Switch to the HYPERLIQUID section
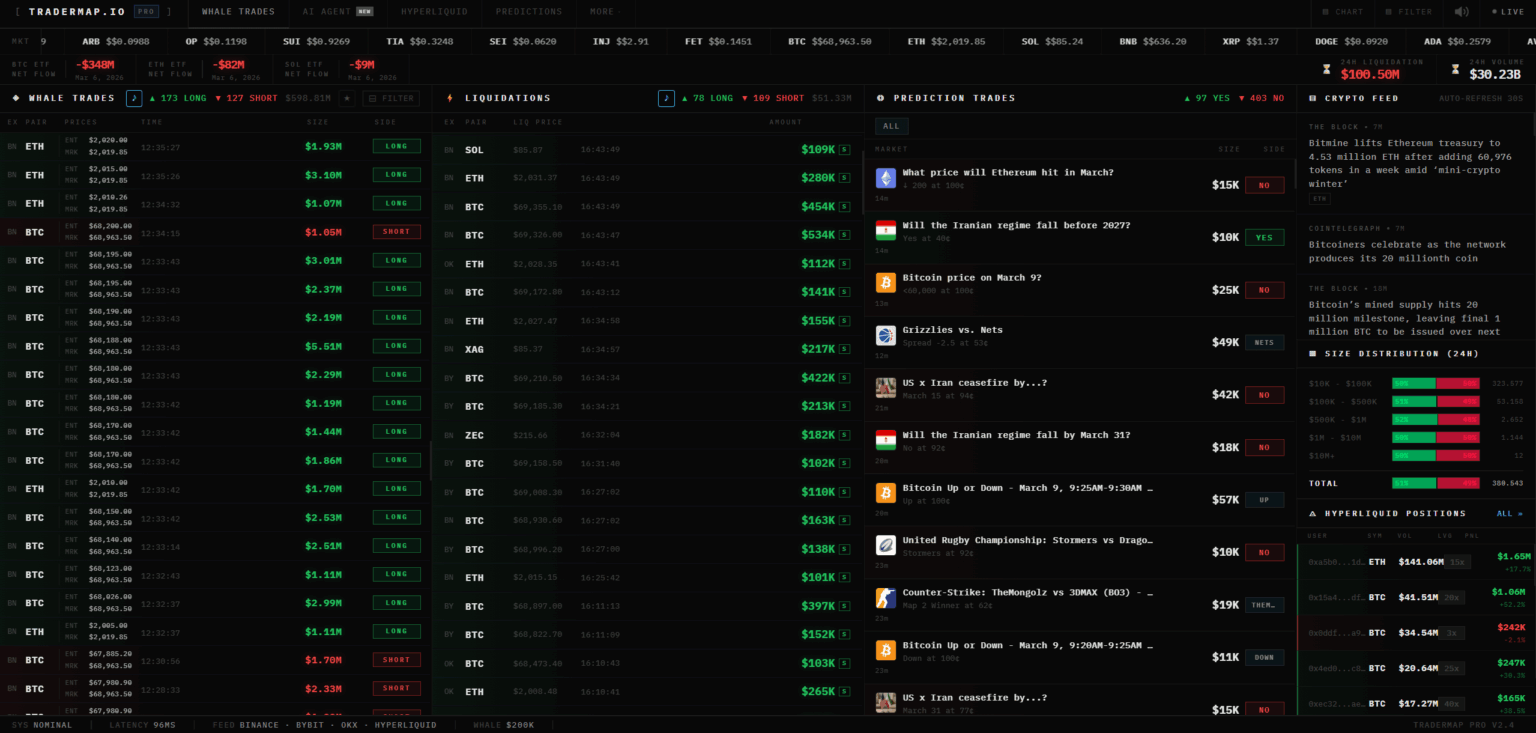Image resolution: width=1536 pixels, height=733 pixels. point(434,13)
